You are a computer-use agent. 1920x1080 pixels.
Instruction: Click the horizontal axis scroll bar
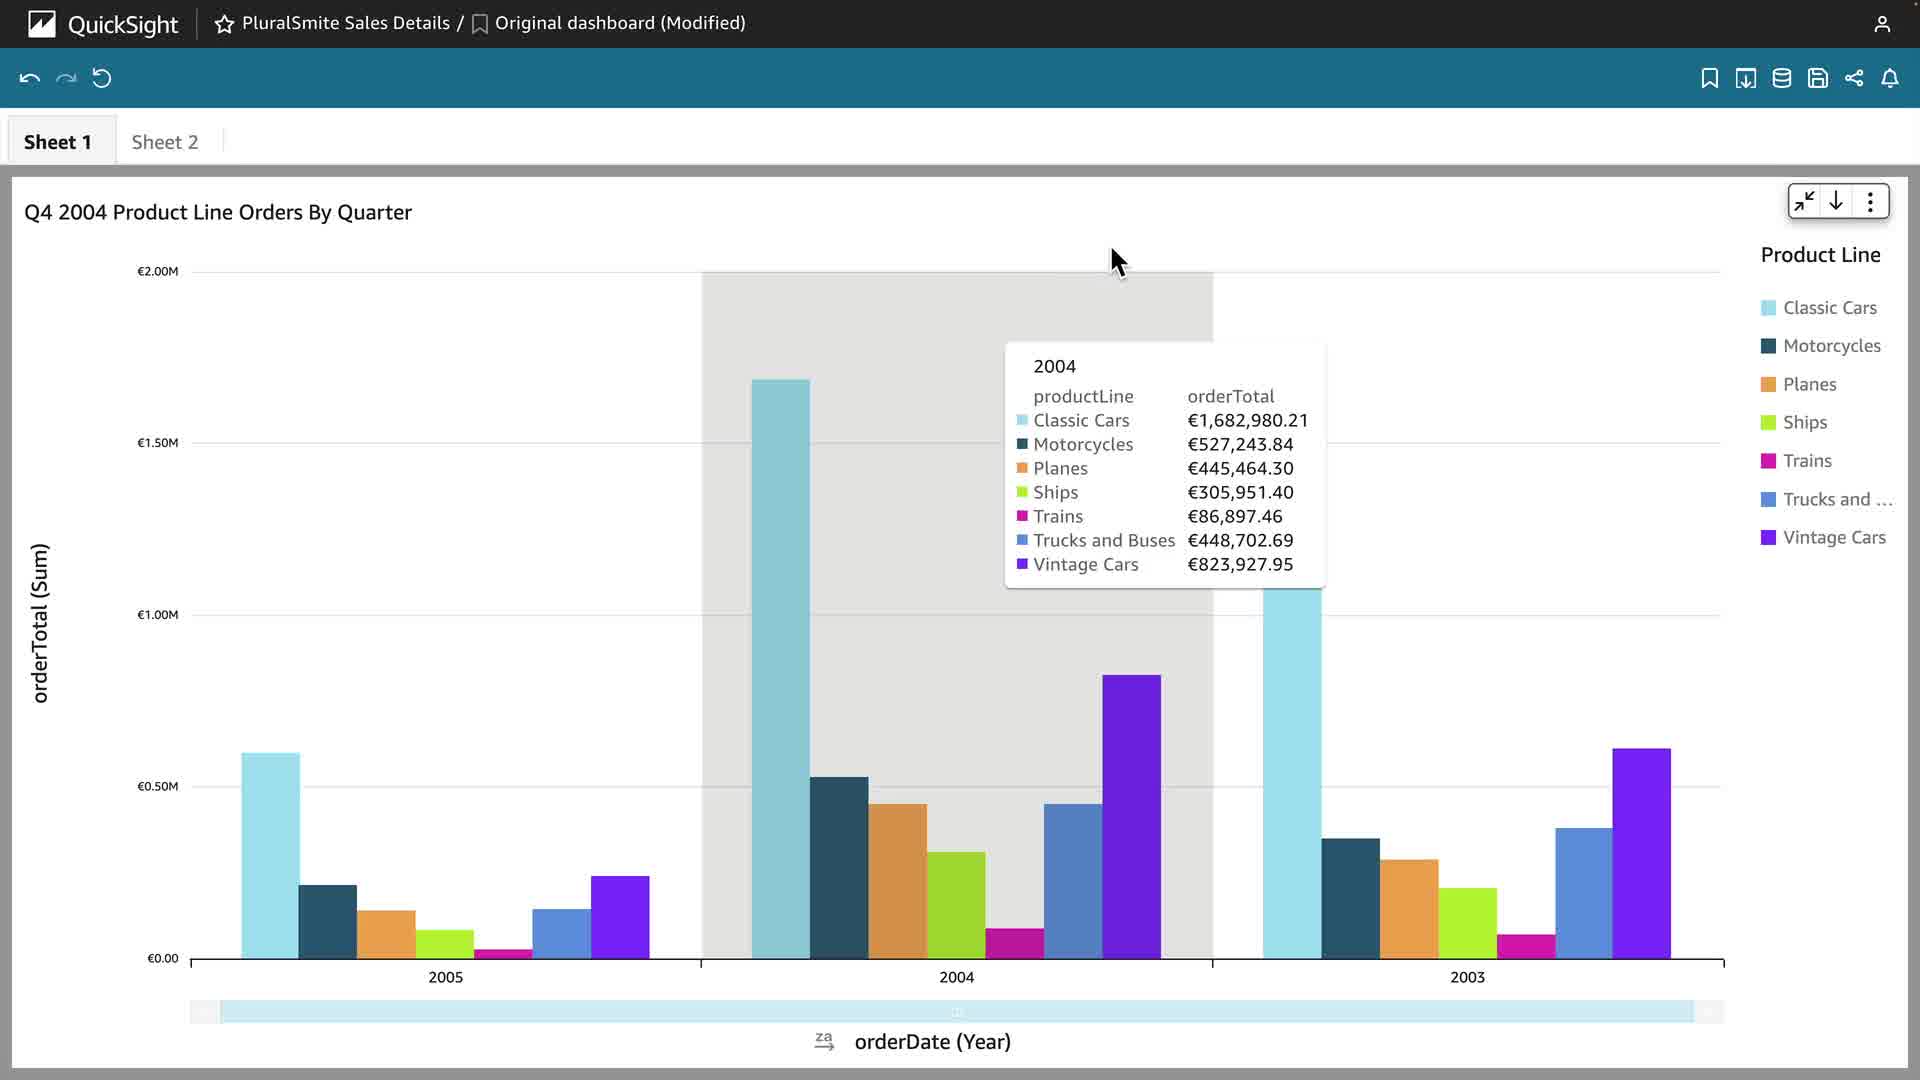coord(956,1012)
